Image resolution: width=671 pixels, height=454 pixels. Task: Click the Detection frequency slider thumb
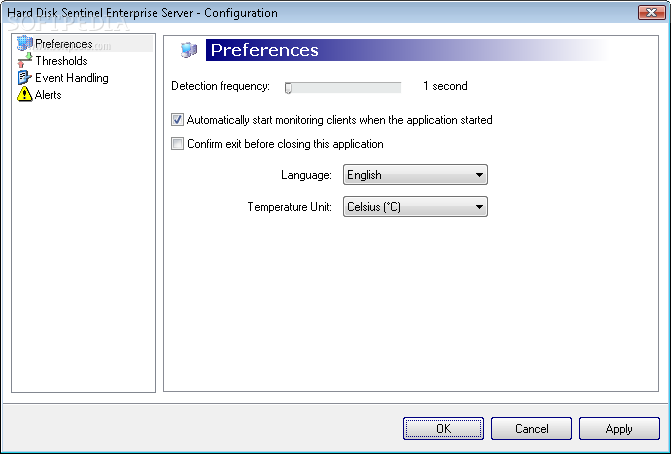point(288,88)
